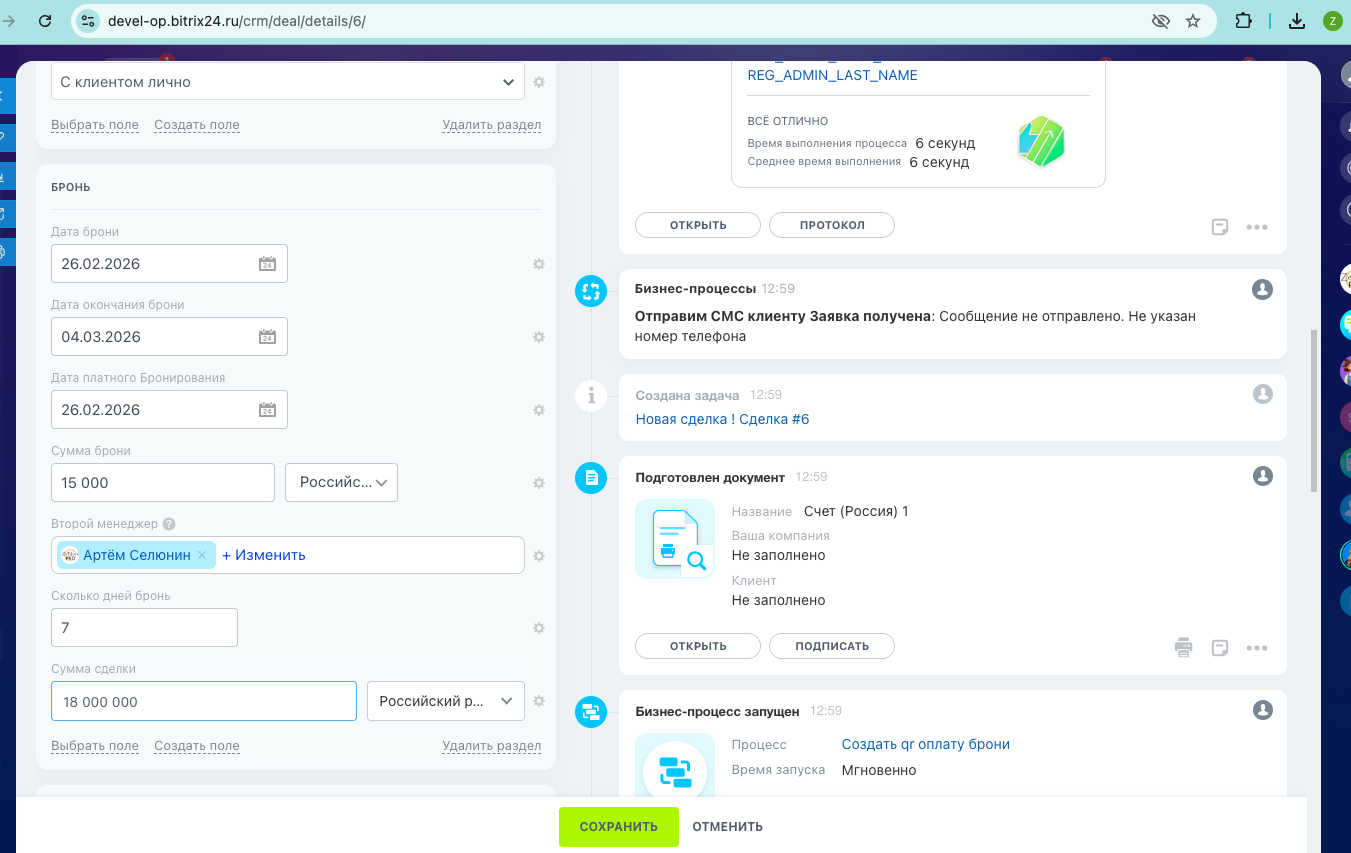The width and height of the screenshot is (1351, 853).
Task: Open the Новая сделка ! Сделка #6 link
Action: tap(722, 419)
